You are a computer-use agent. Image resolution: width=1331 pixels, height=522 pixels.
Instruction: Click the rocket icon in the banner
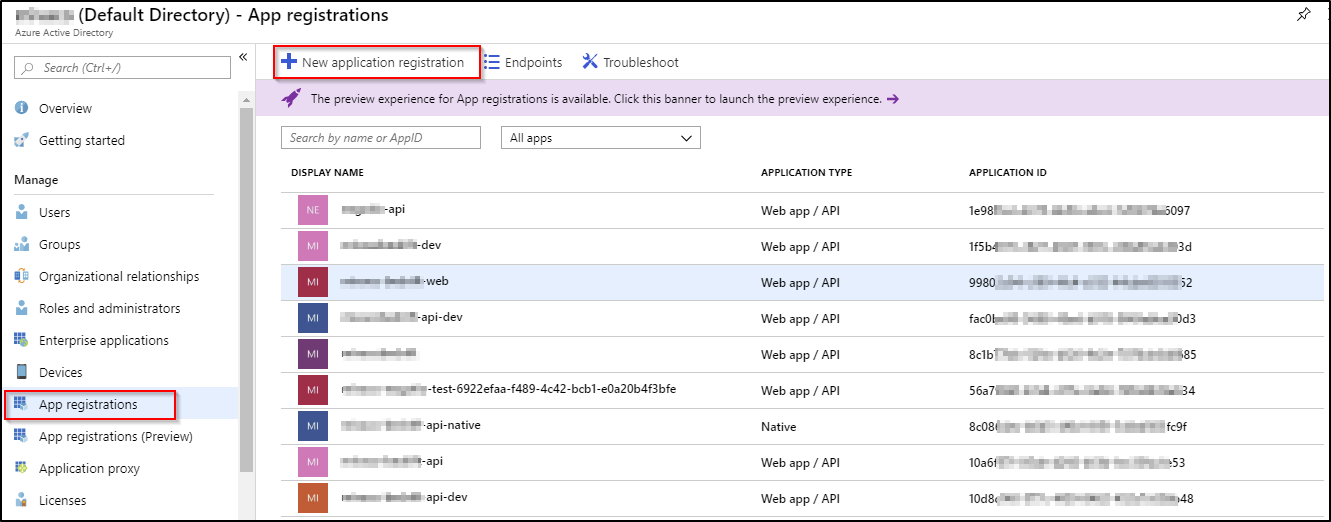click(x=291, y=98)
